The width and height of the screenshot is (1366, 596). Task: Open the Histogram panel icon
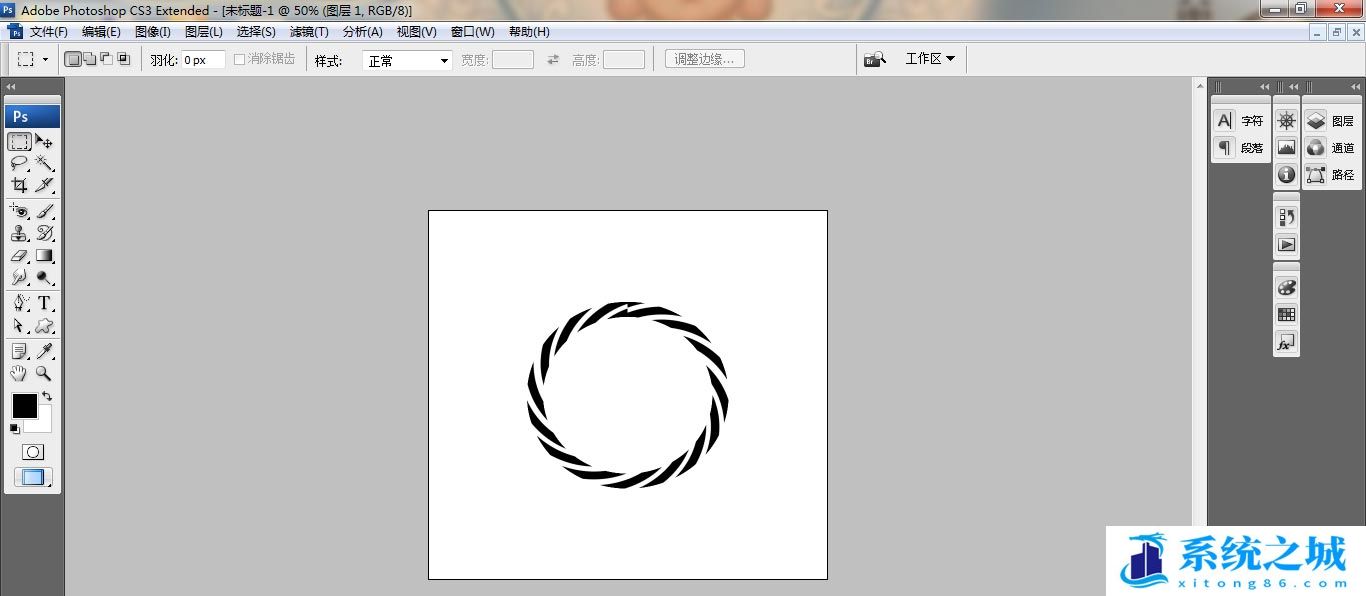pyautogui.click(x=1286, y=148)
